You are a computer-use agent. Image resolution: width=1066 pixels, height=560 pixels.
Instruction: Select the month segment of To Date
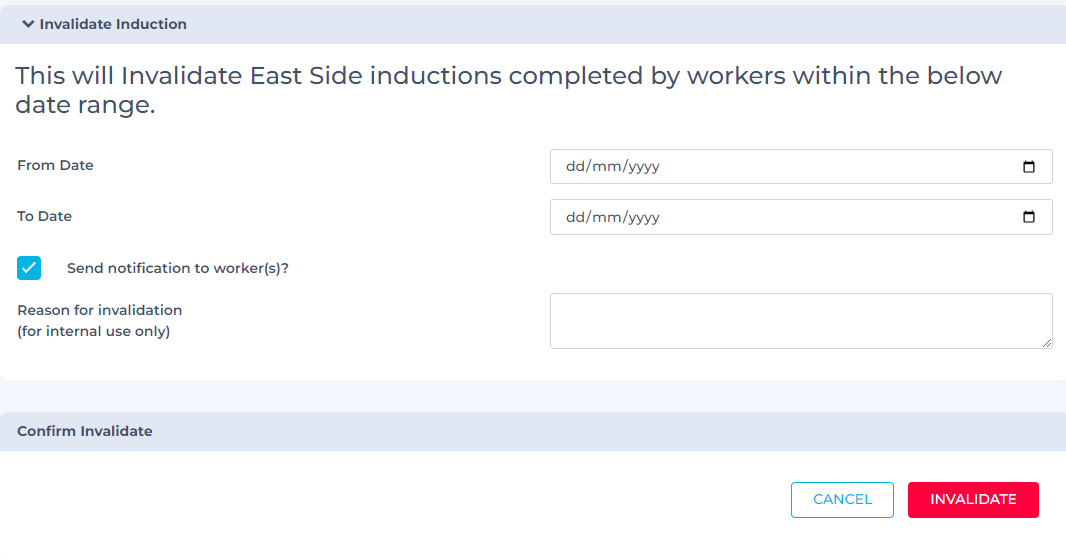607,217
